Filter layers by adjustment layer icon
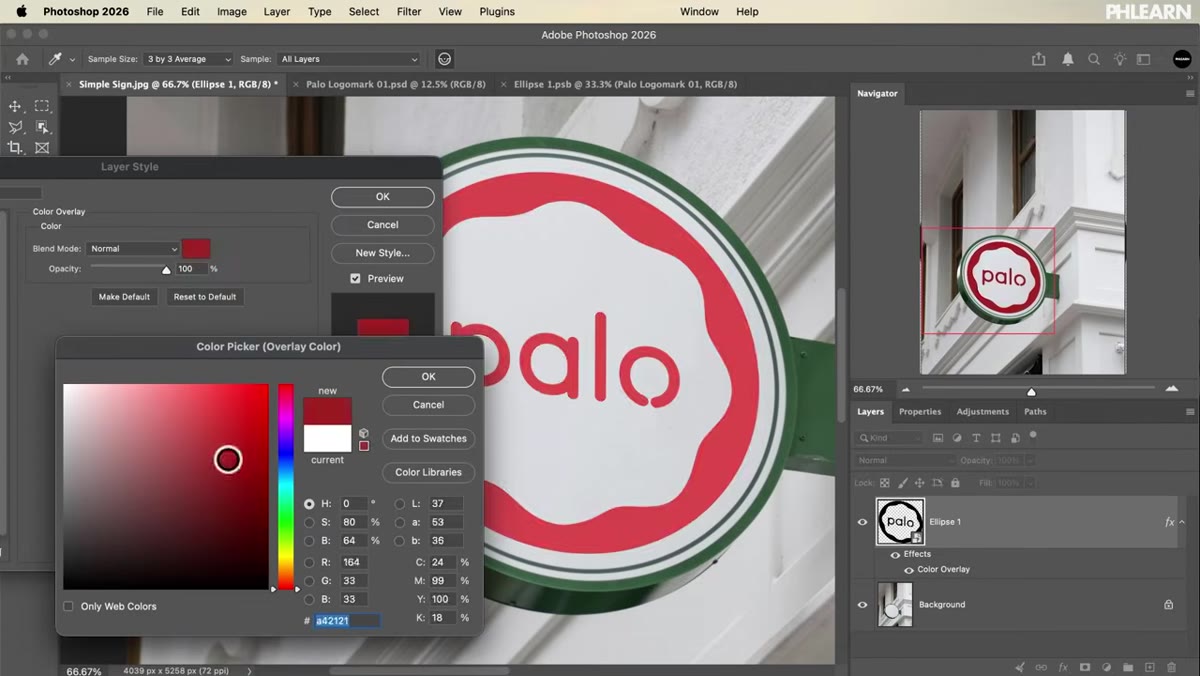This screenshot has width=1200, height=676. (957, 438)
